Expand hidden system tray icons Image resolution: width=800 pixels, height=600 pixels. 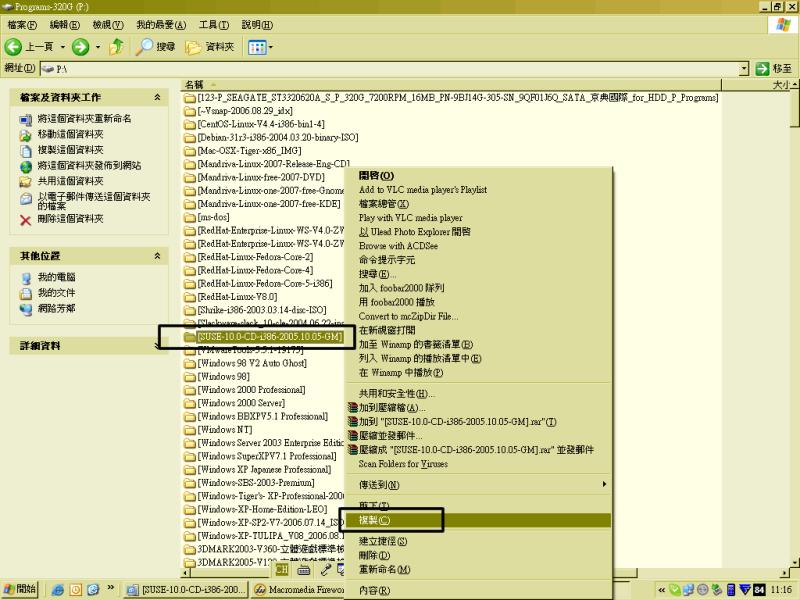pos(661,590)
